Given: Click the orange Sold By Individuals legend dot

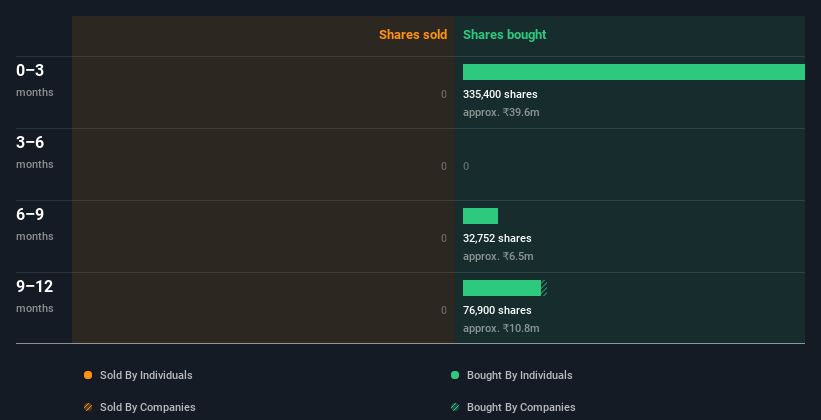Looking at the screenshot, I should click(x=88, y=375).
